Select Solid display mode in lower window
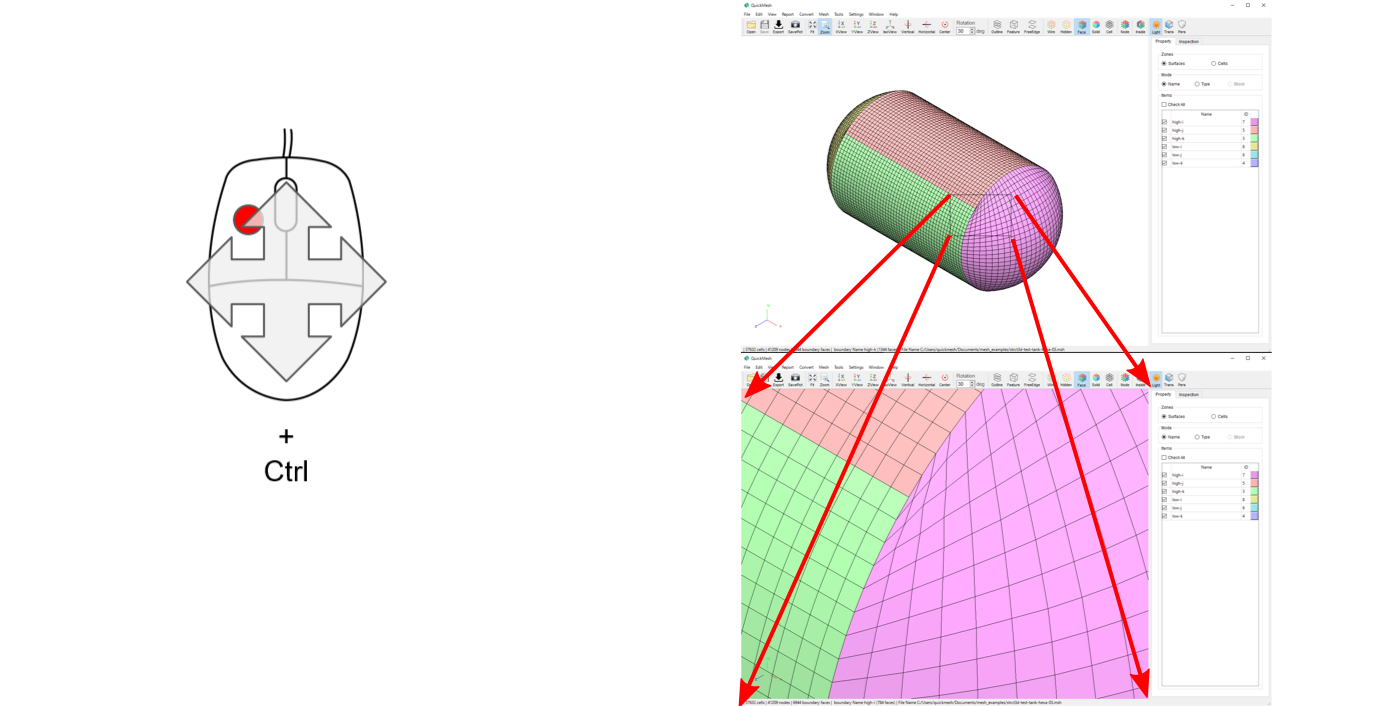The height and width of the screenshot is (706, 1398). [x=1096, y=379]
